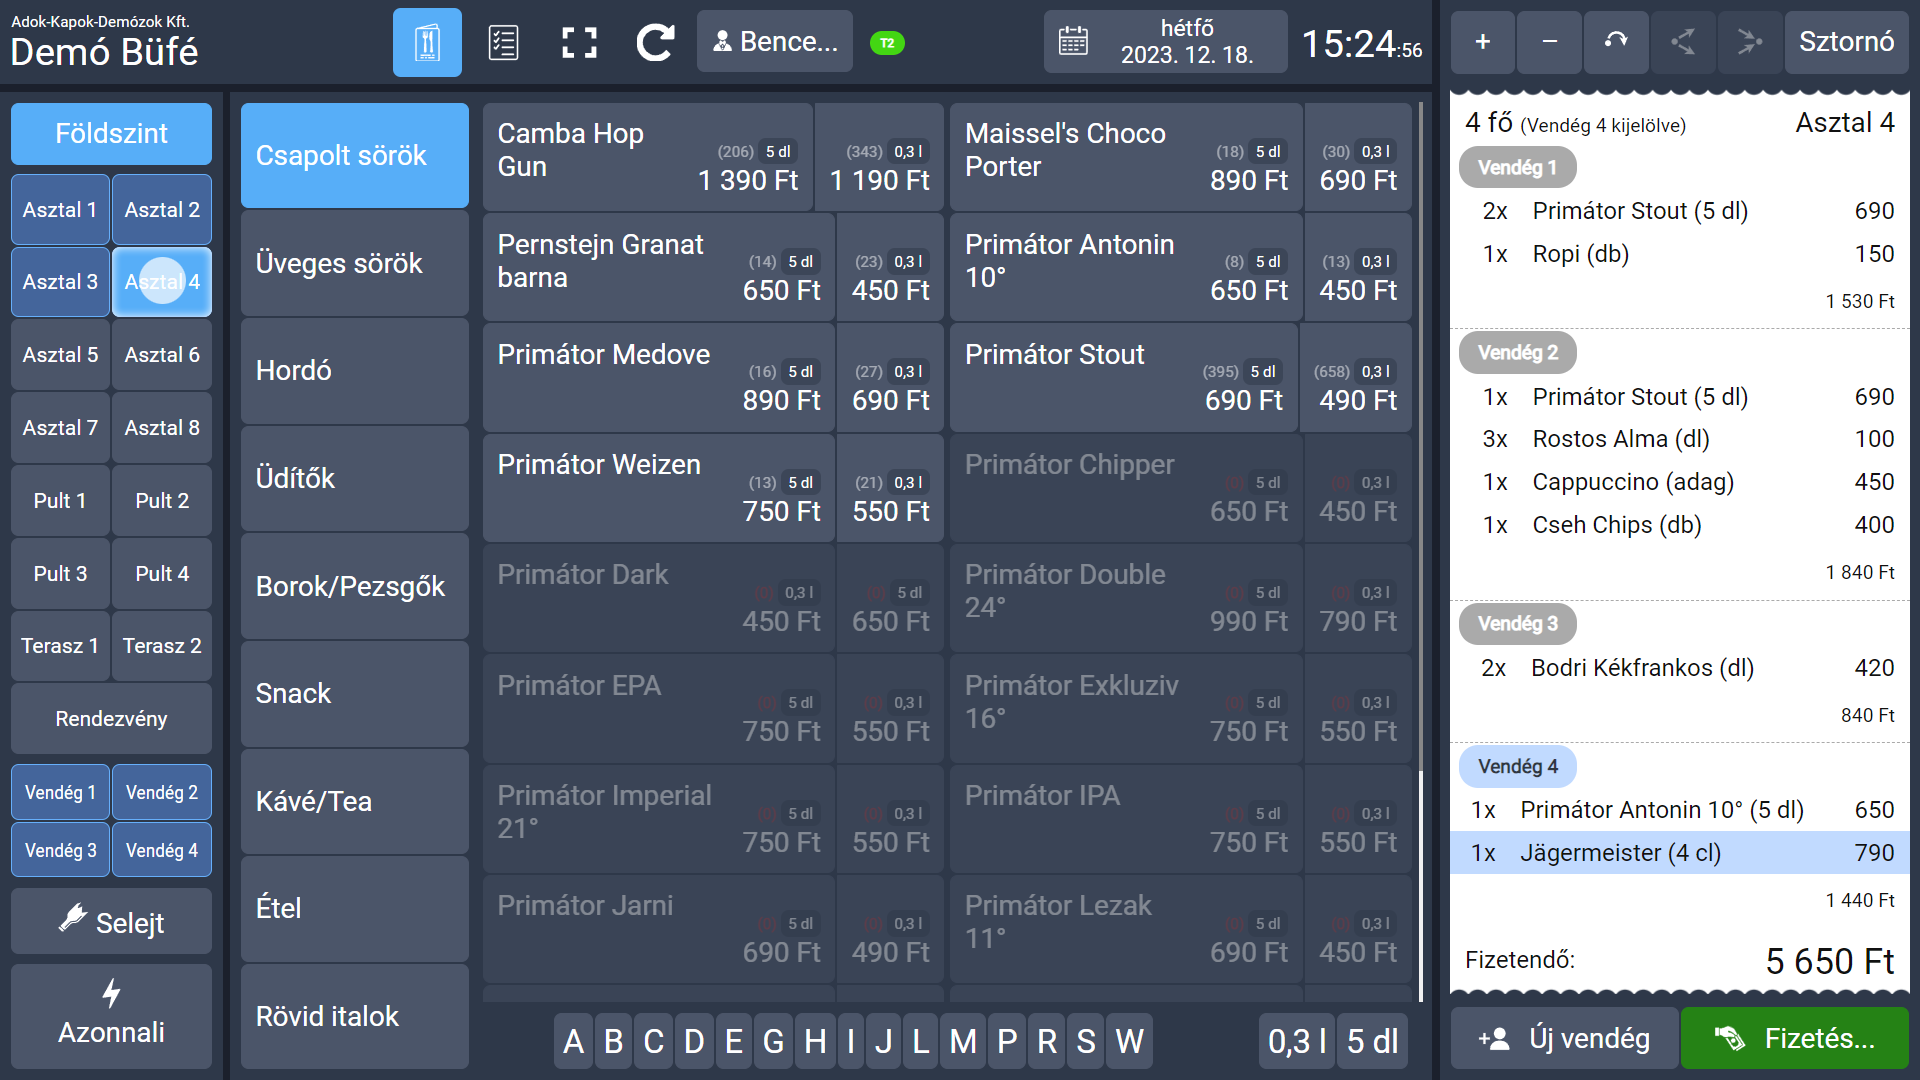Open the restaurant table view icon

click(x=427, y=43)
